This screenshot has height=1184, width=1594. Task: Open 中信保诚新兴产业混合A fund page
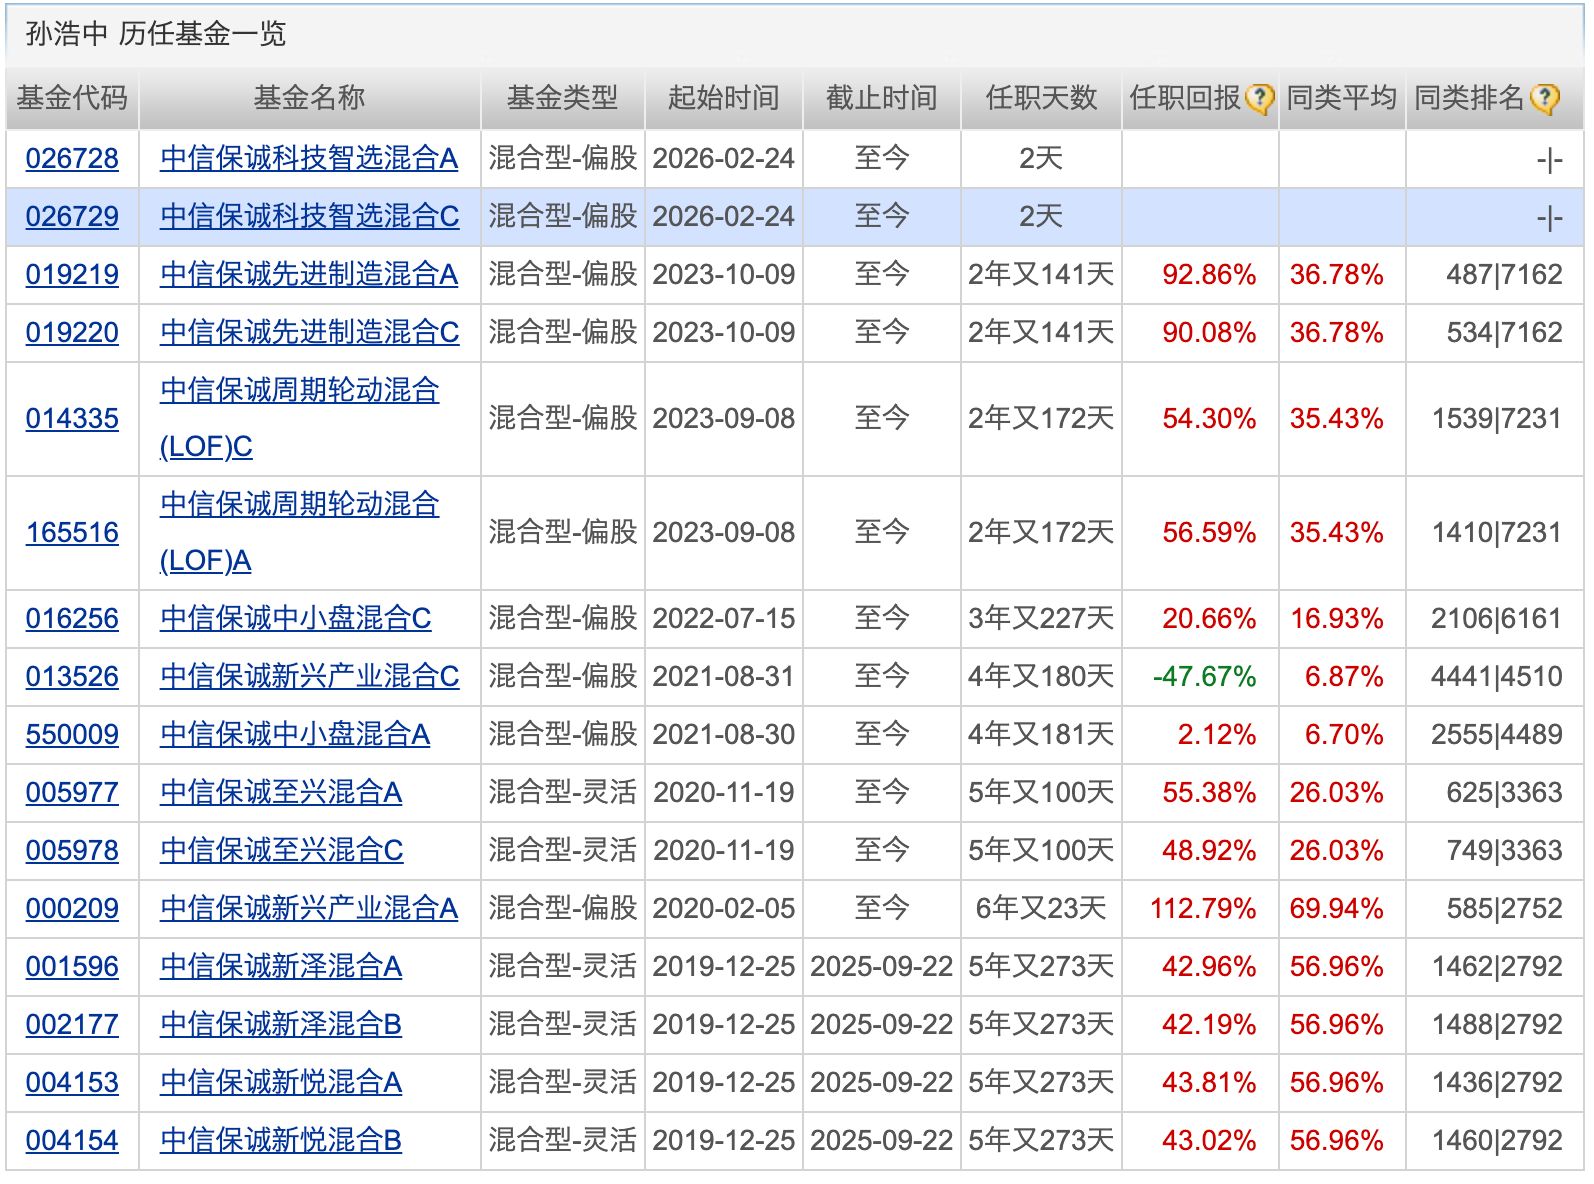click(309, 909)
